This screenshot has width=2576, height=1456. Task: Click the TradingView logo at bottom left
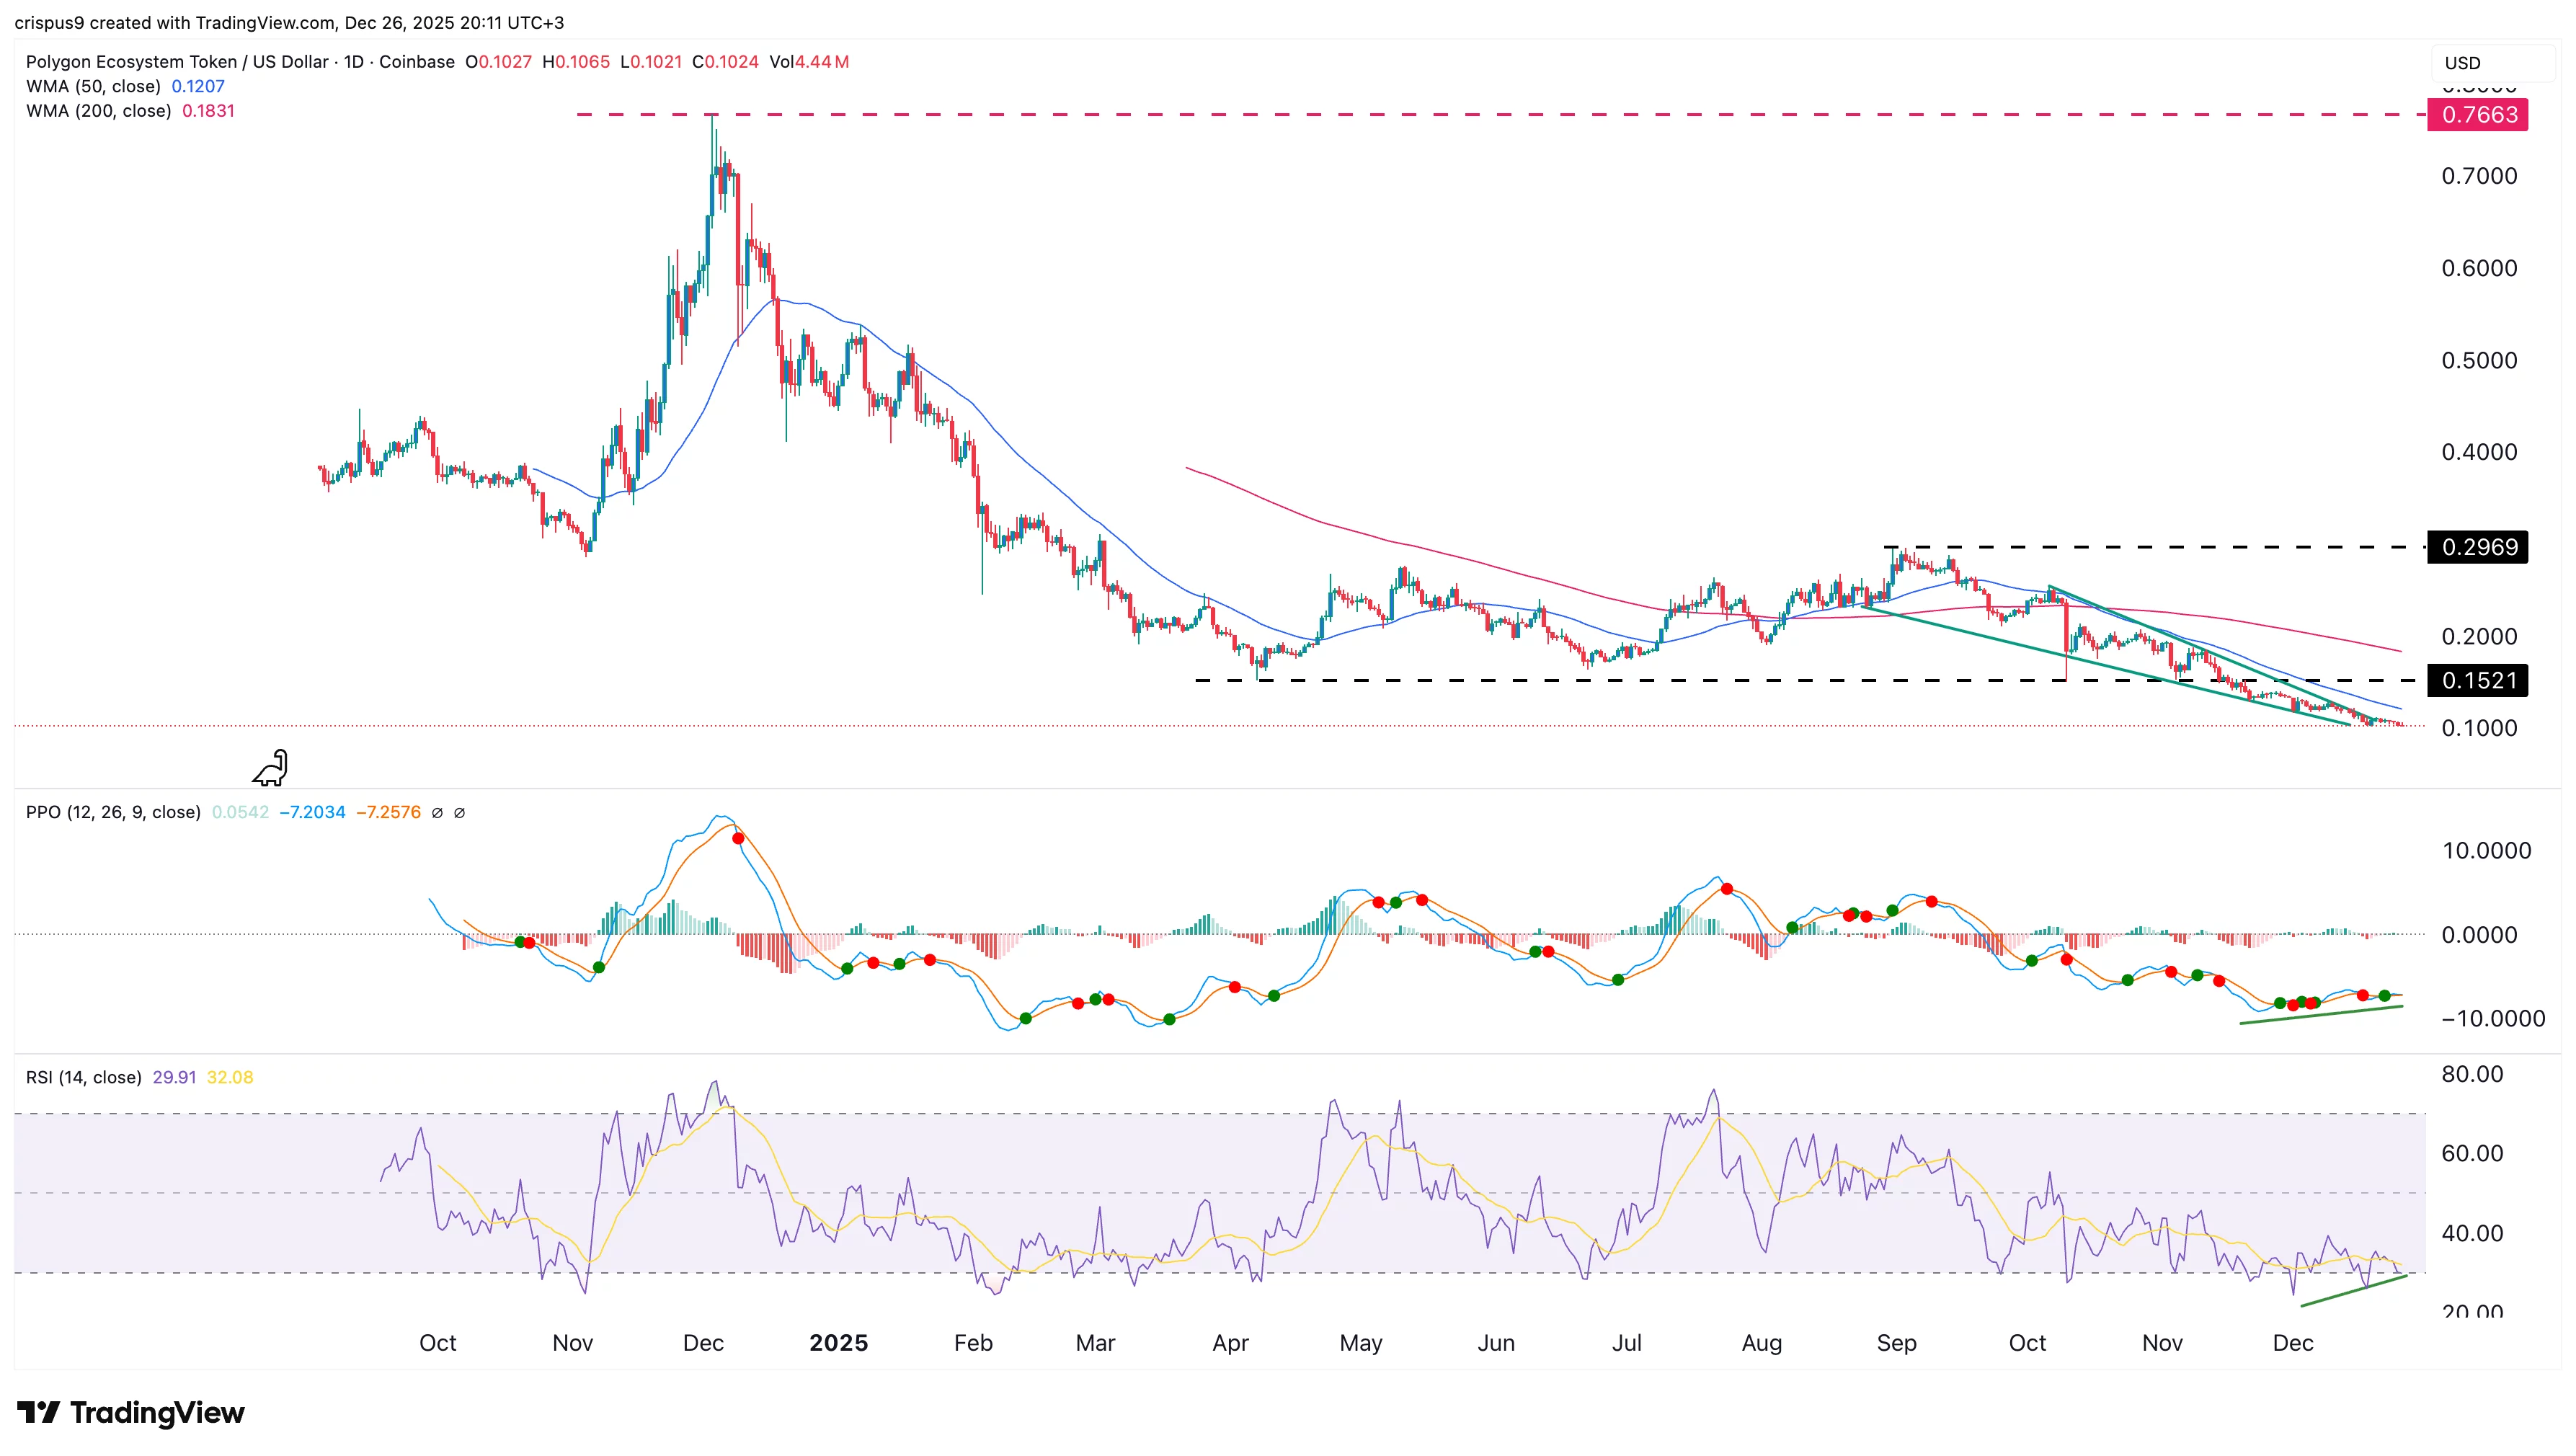[x=130, y=1414]
